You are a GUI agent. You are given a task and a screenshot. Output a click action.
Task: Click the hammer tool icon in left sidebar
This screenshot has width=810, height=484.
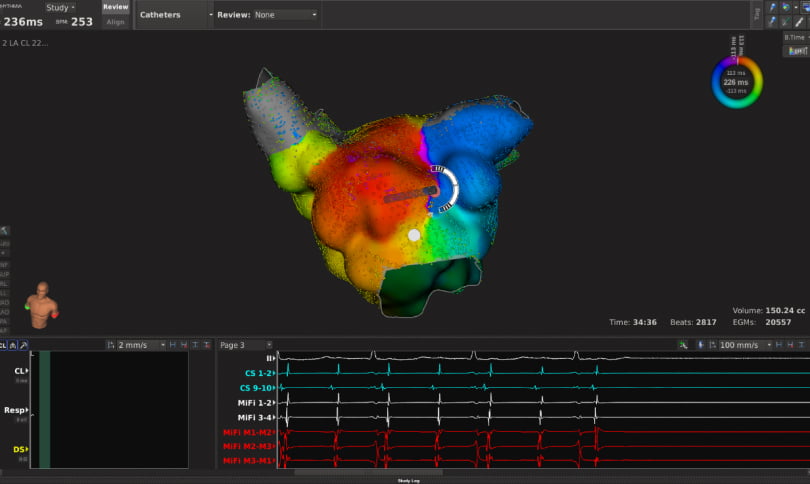click(5, 231)
